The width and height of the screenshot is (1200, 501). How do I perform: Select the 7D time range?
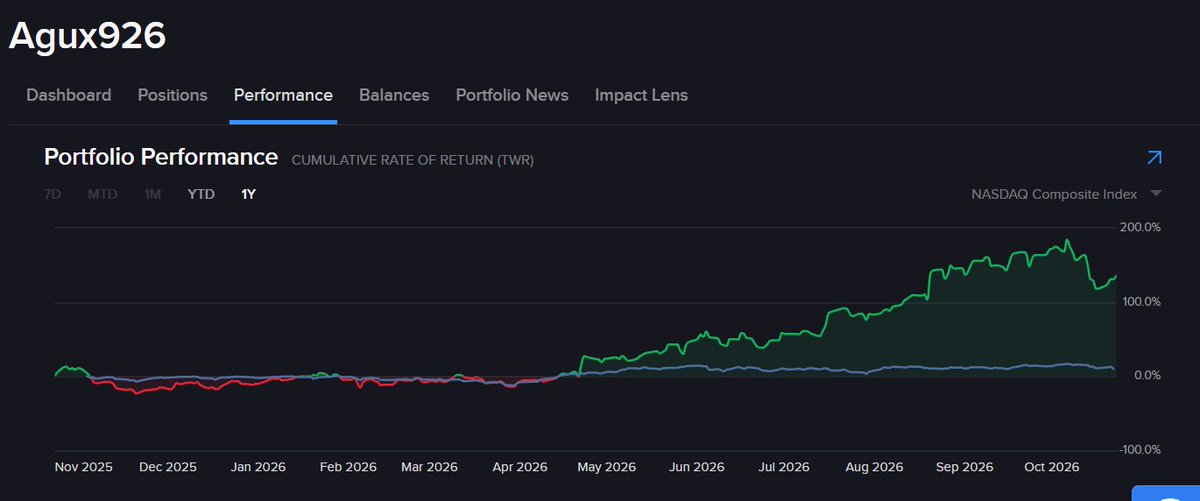[51, 194]
